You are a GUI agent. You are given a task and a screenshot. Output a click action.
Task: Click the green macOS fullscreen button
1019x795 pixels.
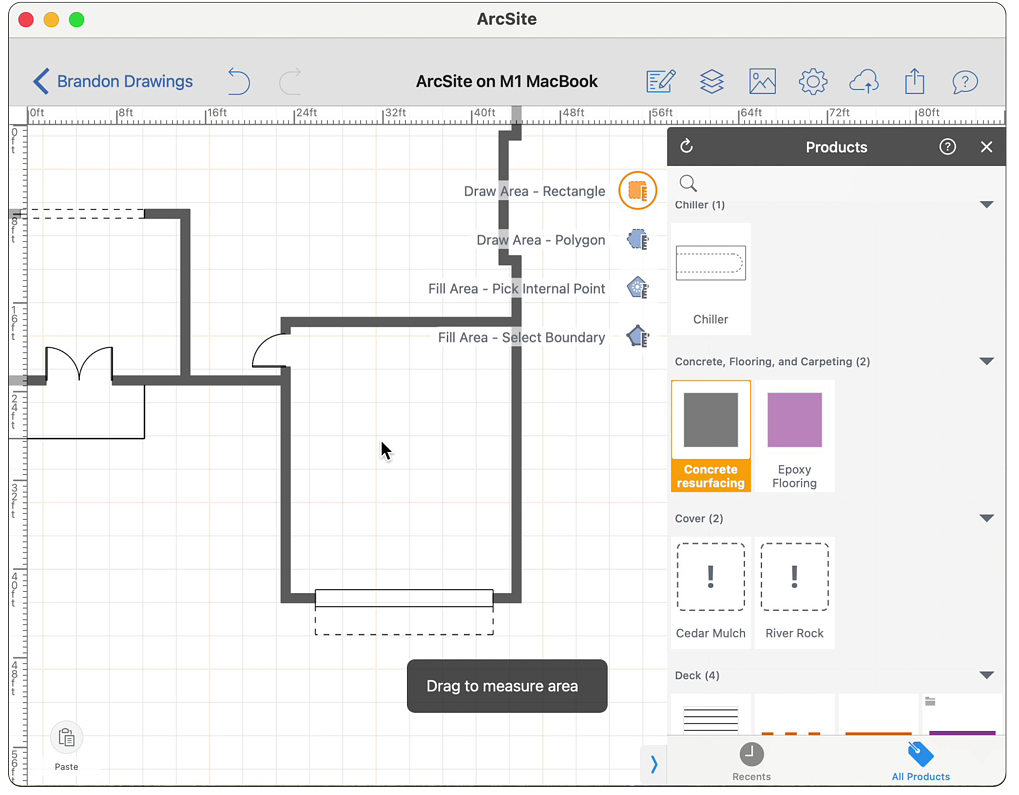coord(77,20)
